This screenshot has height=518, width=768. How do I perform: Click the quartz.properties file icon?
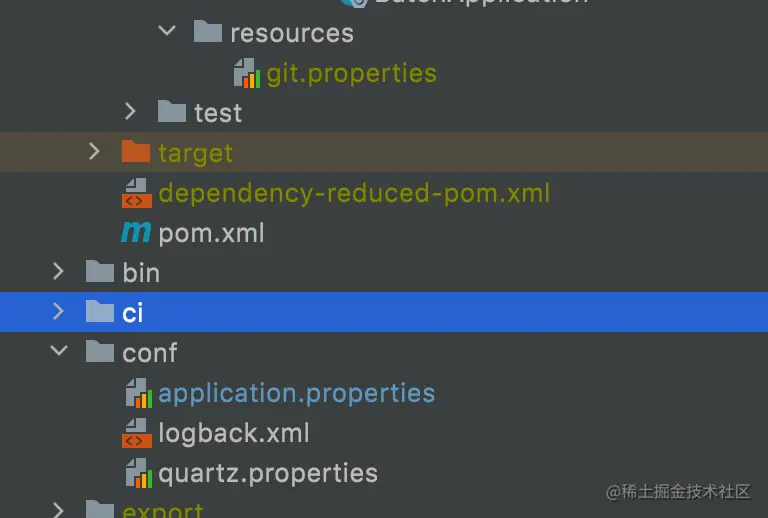tap(138, 473)
